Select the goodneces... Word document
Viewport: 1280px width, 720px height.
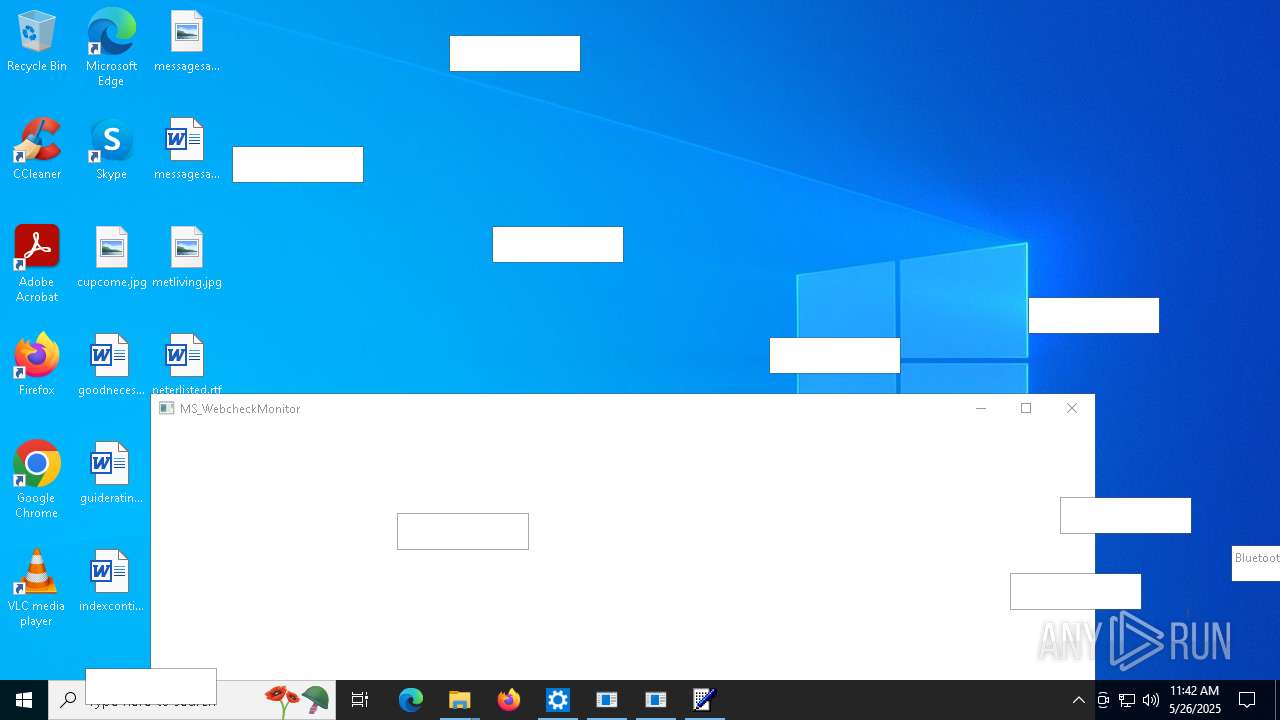111,366
